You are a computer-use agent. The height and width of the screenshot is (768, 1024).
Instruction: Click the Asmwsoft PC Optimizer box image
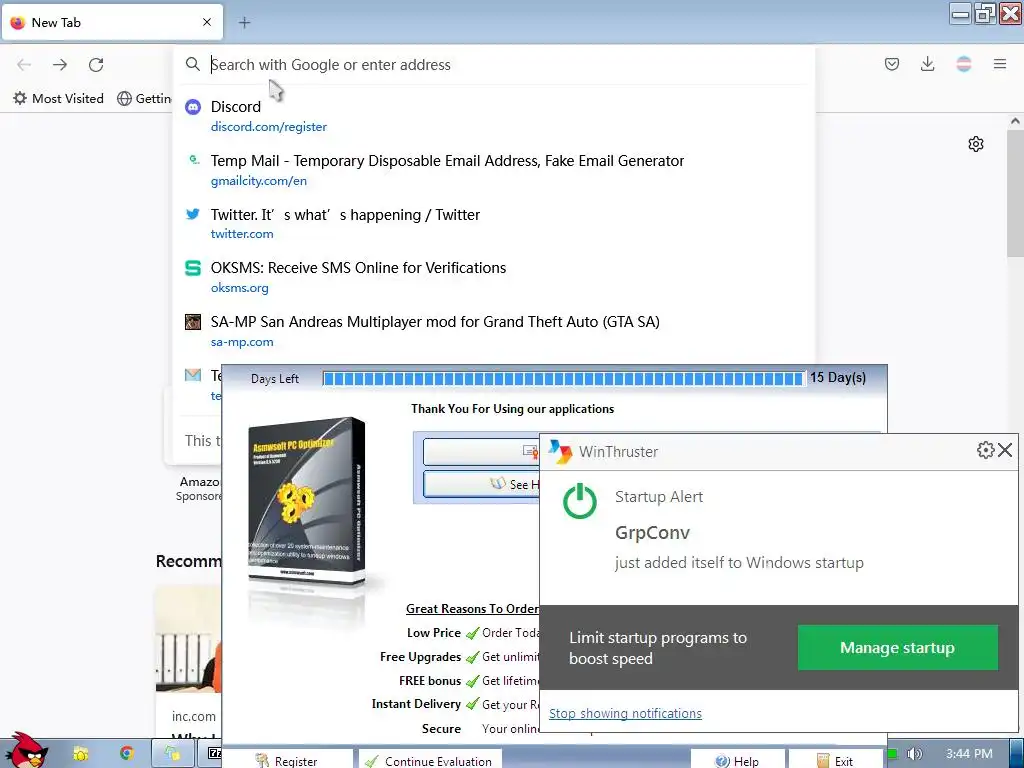tap(307, 503)
